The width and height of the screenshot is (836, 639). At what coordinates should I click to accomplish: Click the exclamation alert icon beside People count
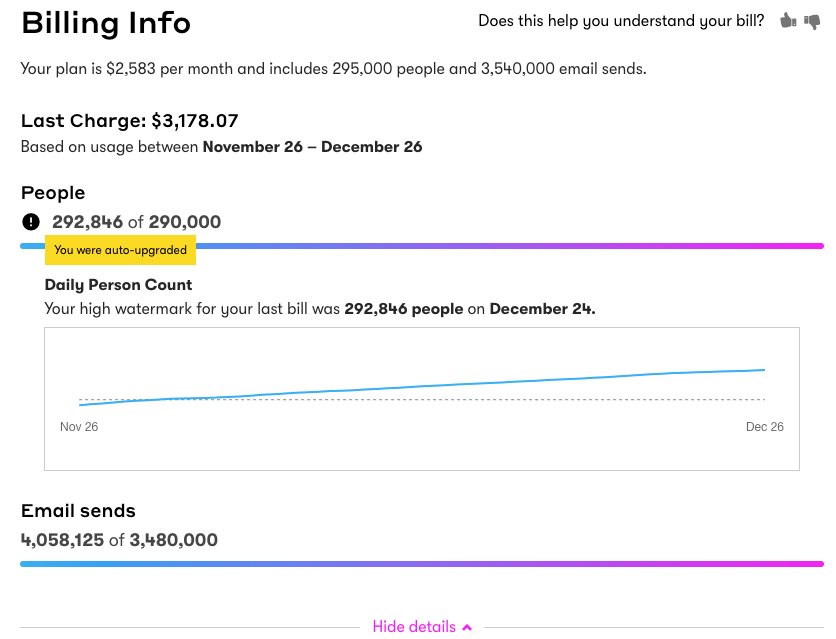pyautogui.click(x=31, y=222)
